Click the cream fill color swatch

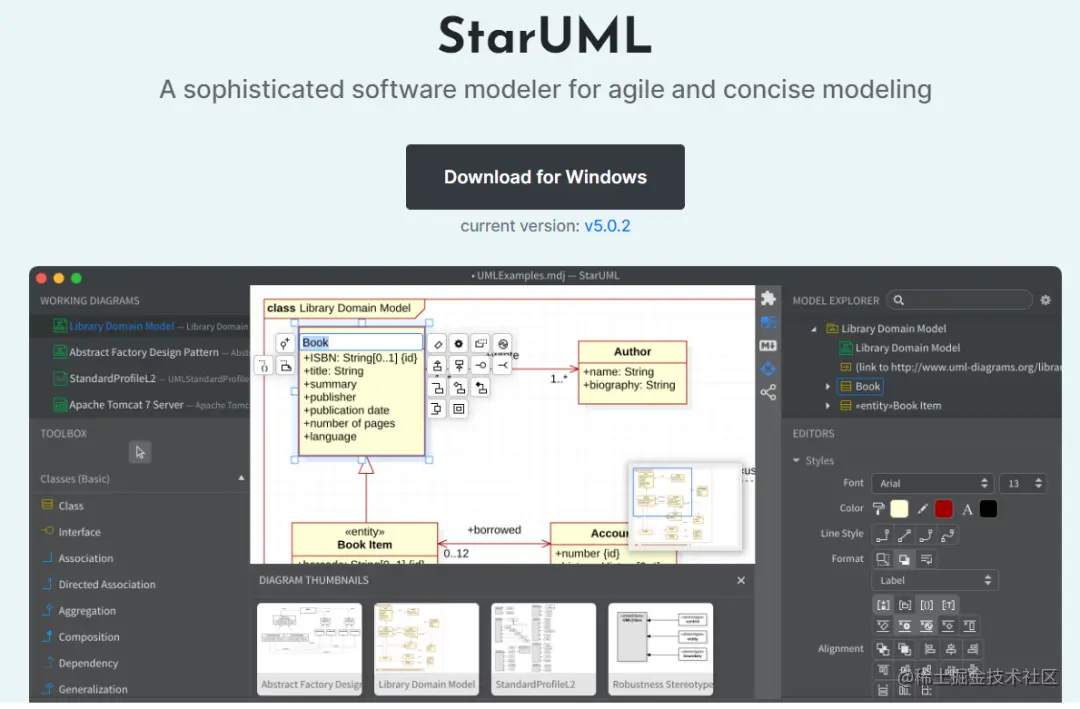pos(899,508)
